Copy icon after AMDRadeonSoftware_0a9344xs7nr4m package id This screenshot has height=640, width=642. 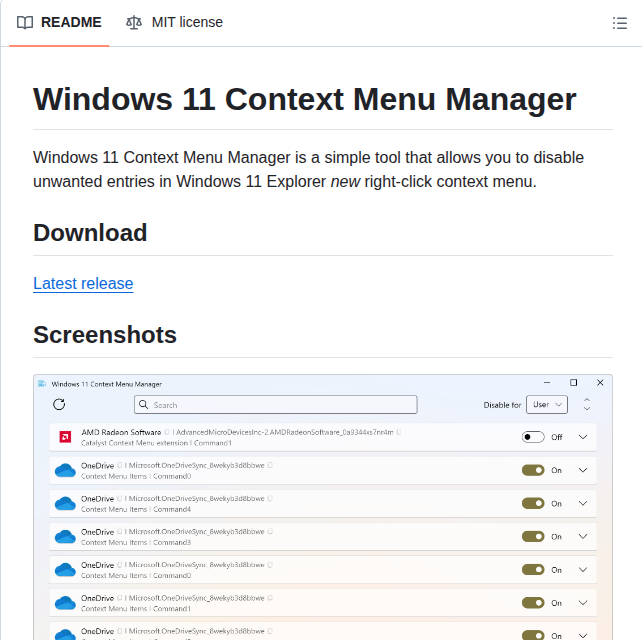[399, 432]
